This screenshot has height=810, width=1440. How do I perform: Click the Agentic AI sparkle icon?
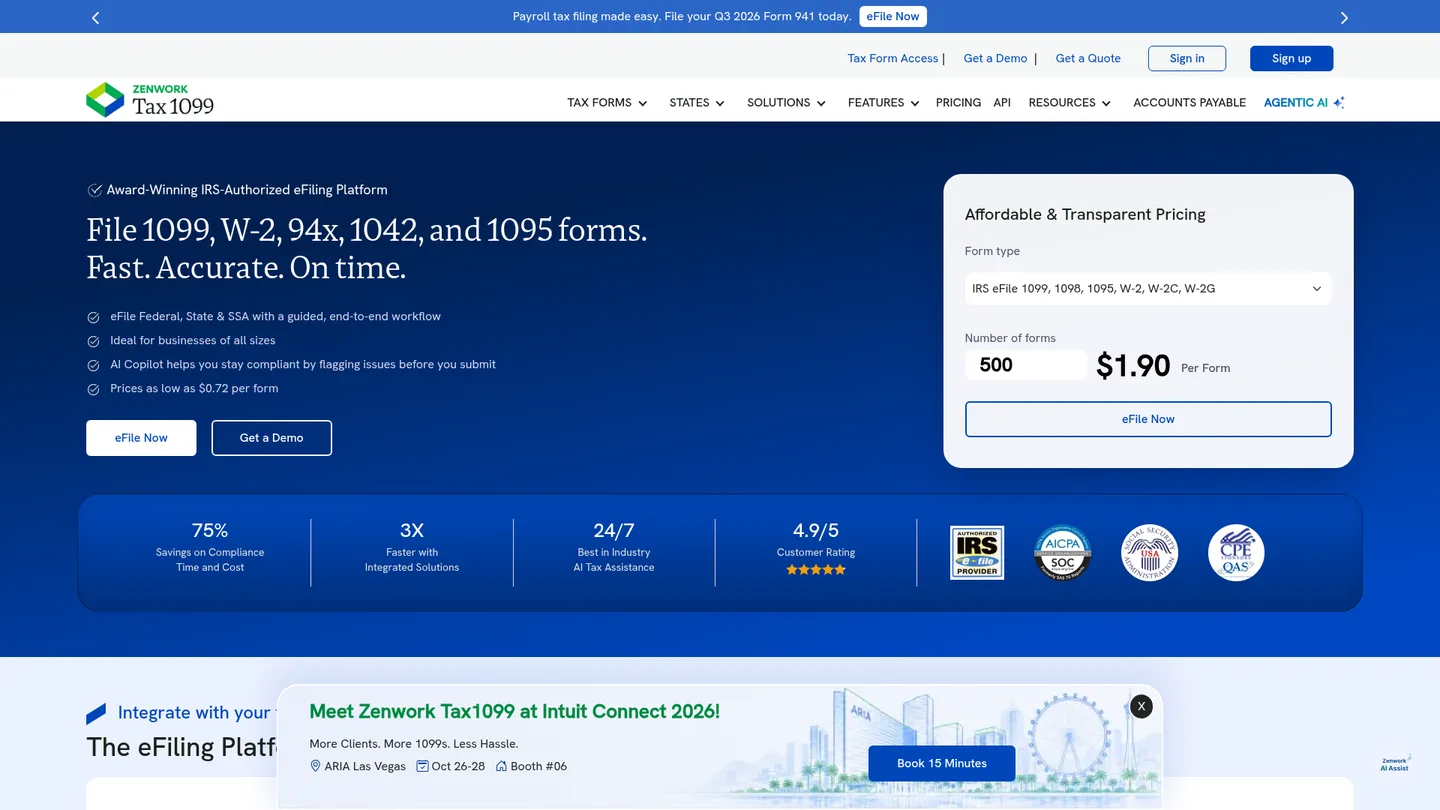tap(1339, 103)
